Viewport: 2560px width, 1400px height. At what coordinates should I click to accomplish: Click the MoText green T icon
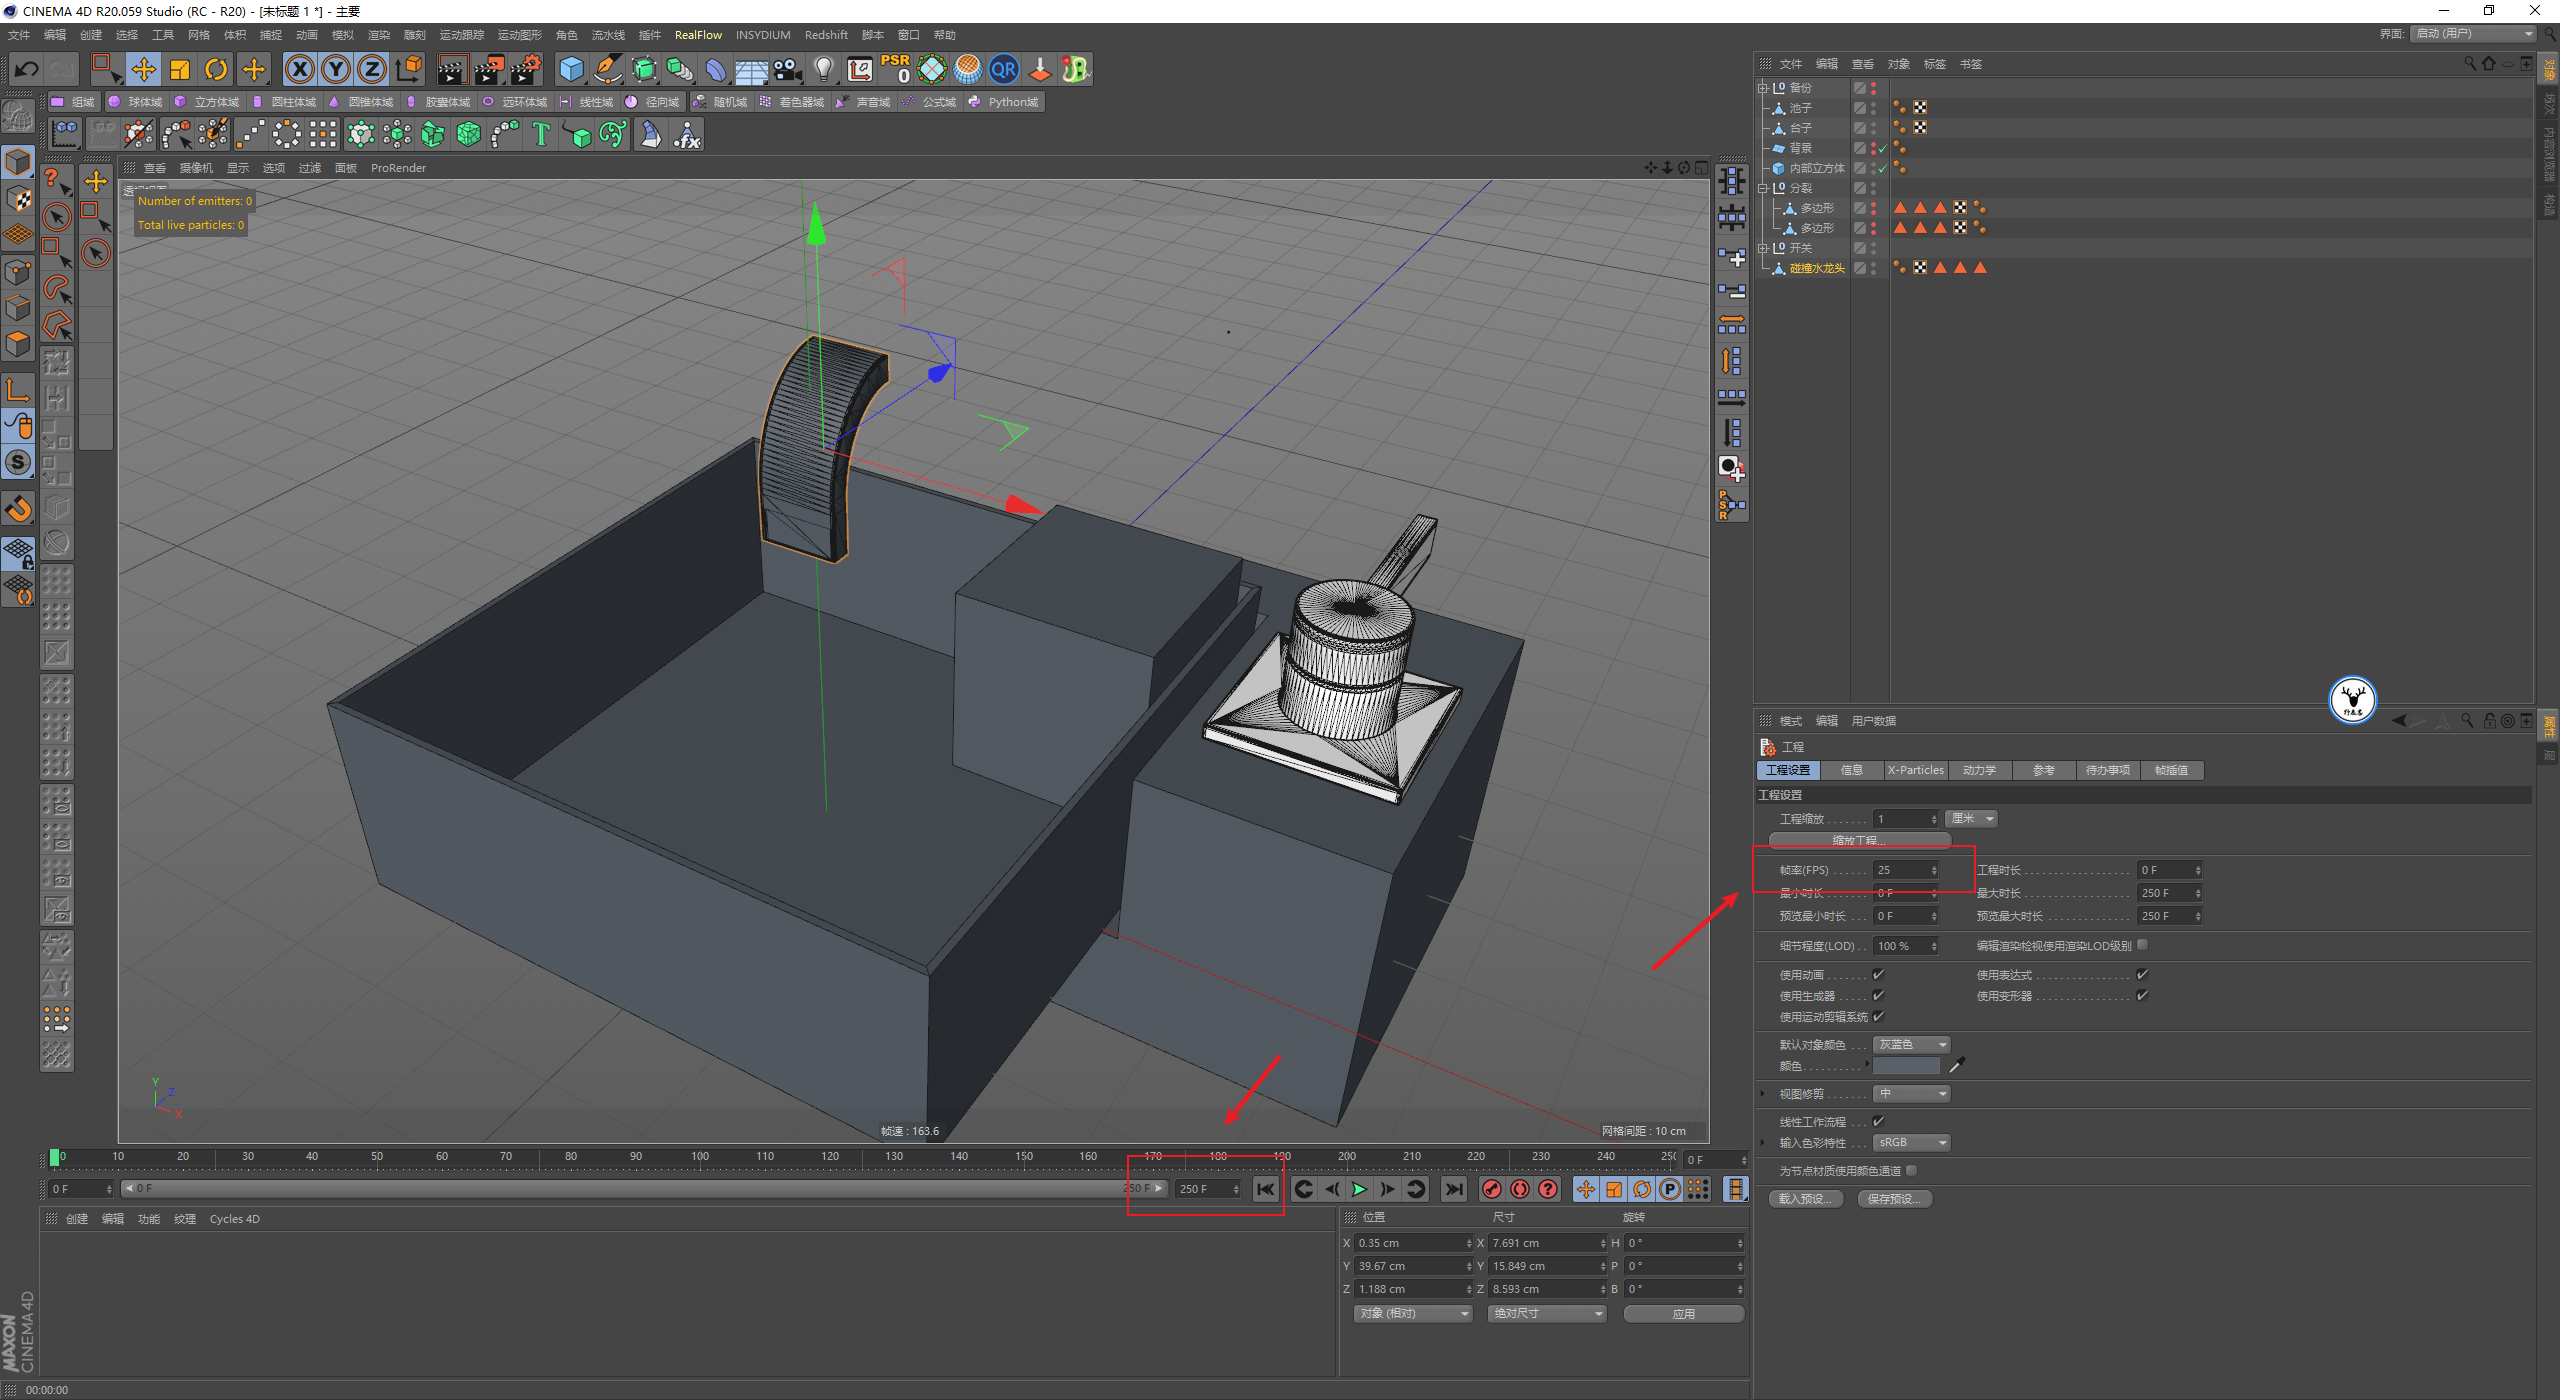(541, 134)
